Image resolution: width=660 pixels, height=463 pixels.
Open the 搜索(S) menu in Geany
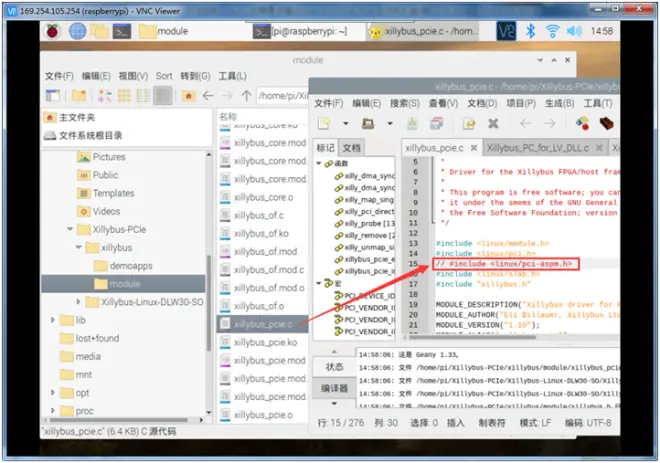(x=405, y=103)
